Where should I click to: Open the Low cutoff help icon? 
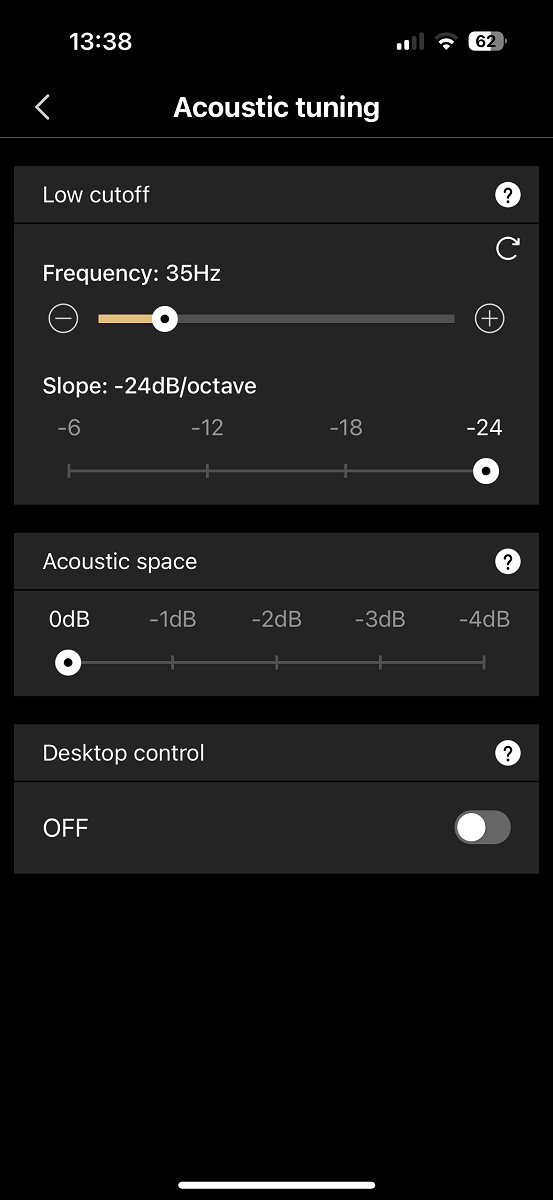[x=508, y=195]
